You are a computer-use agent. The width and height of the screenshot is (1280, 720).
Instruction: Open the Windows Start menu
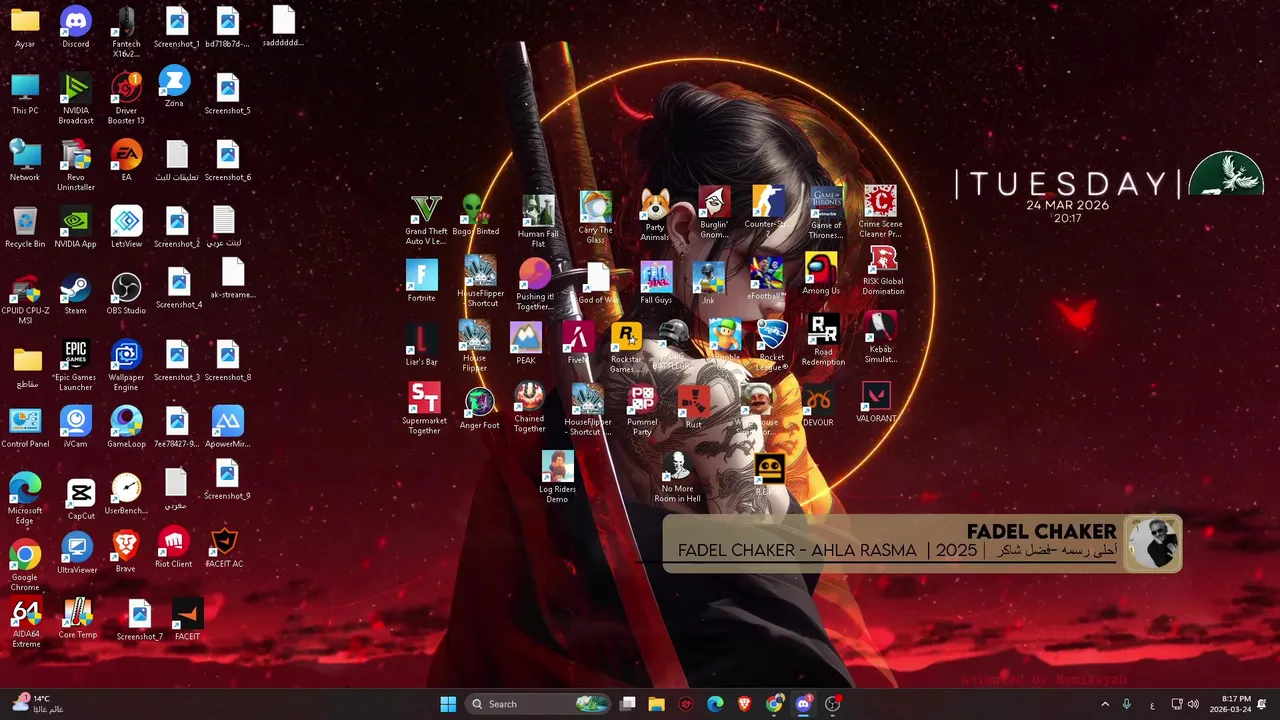[x=448, y=704]
